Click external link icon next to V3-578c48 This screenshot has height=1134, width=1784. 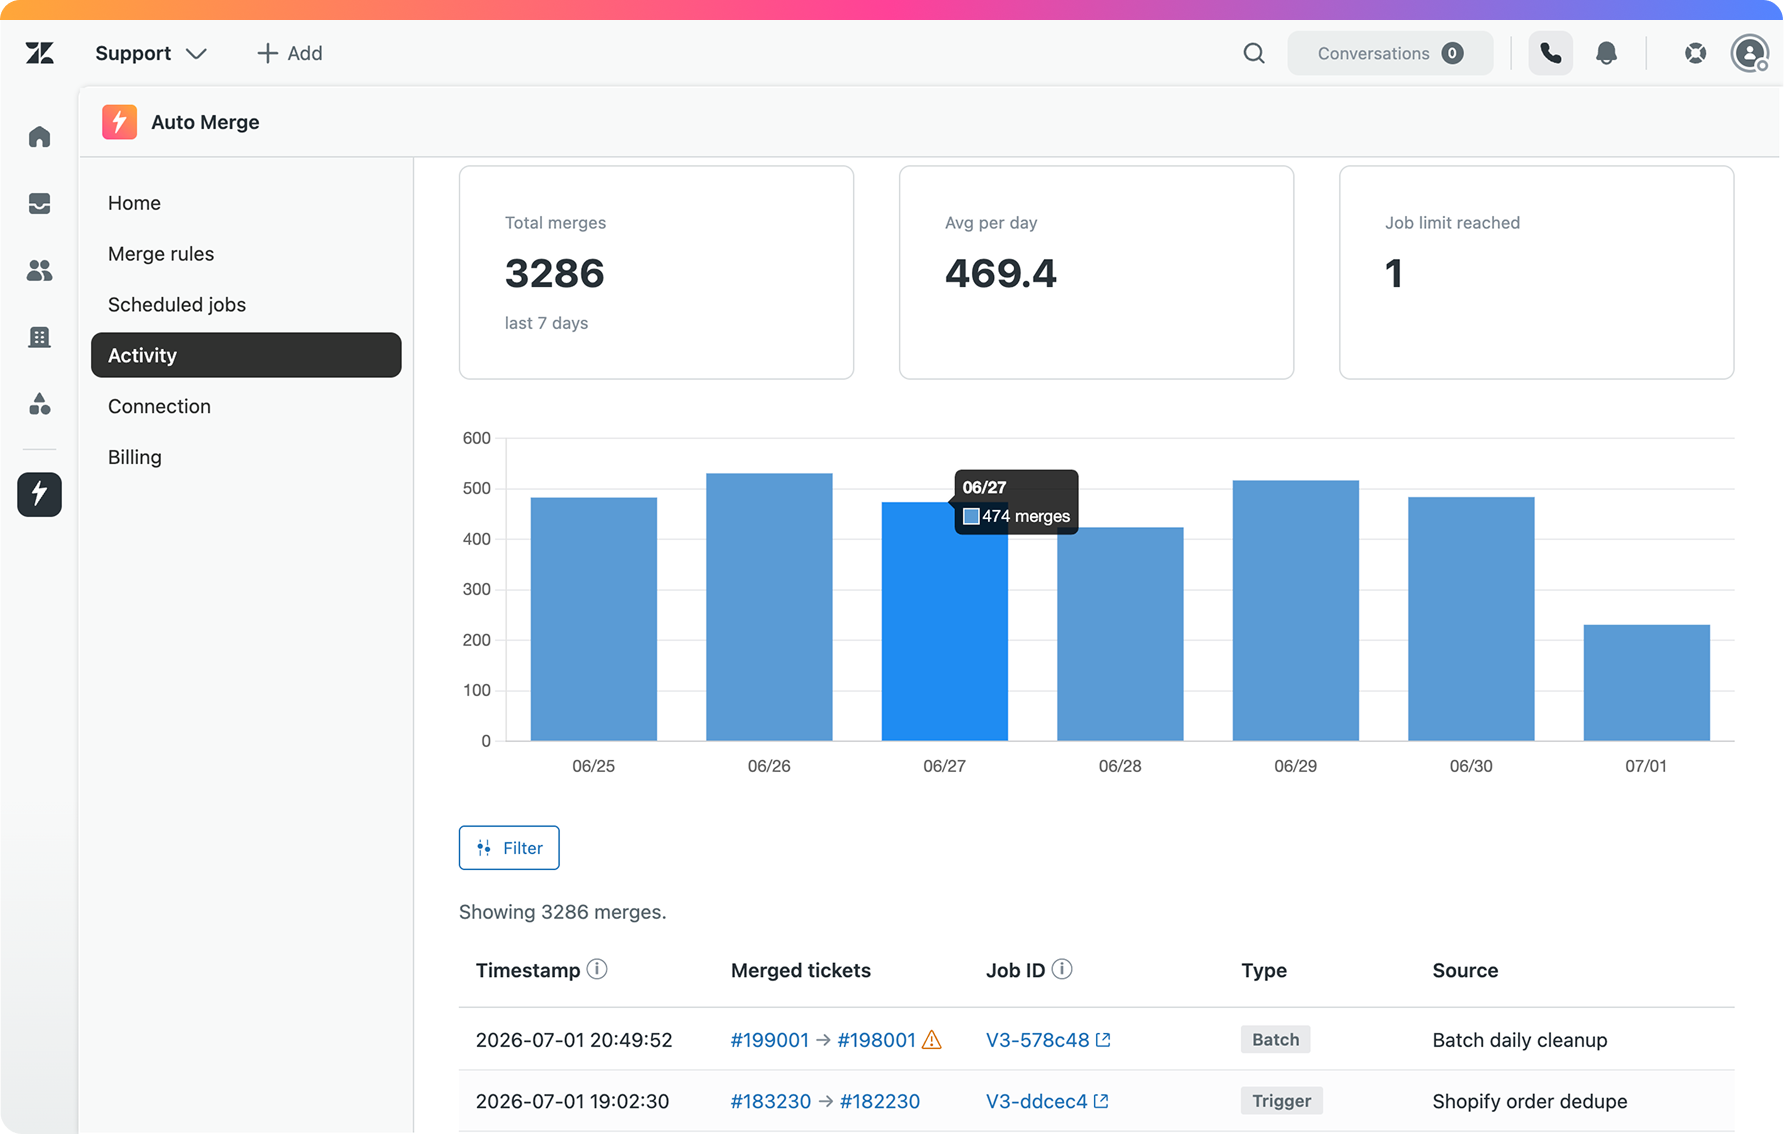[x=1103, y=1040]
